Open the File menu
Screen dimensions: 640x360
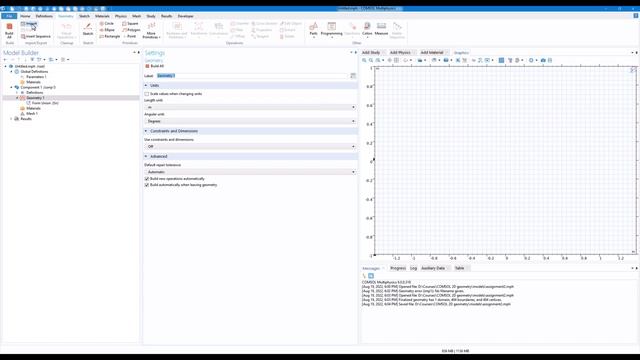pyautogui.click(x=9, y=16)
